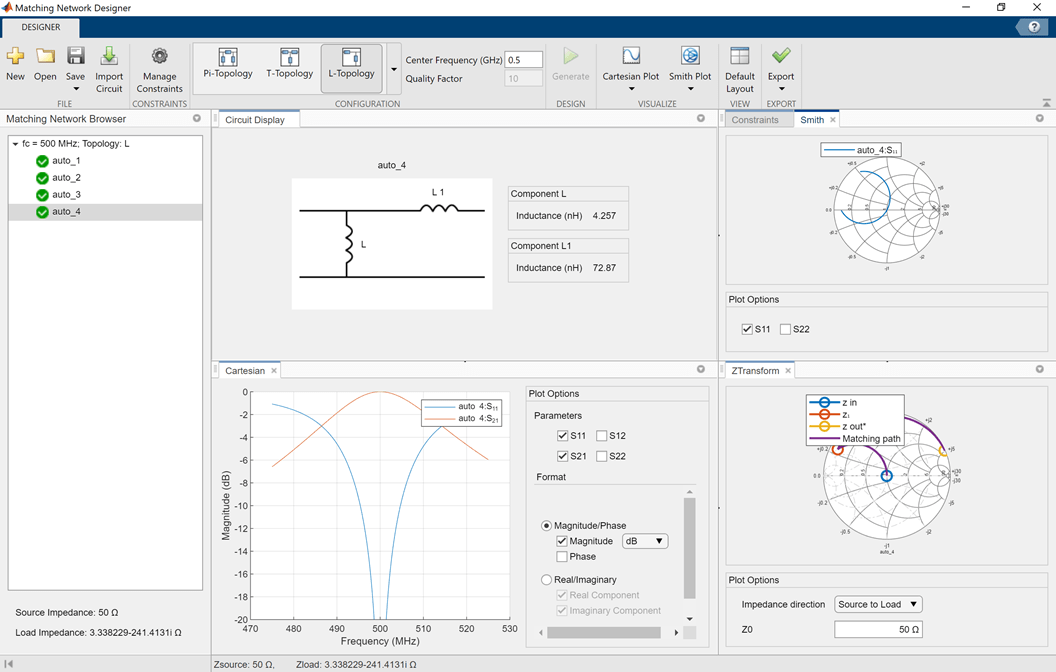Click the scroll-right arrow in Plot Options
This screenshot has width=1056, height=672.
[676, 632]
